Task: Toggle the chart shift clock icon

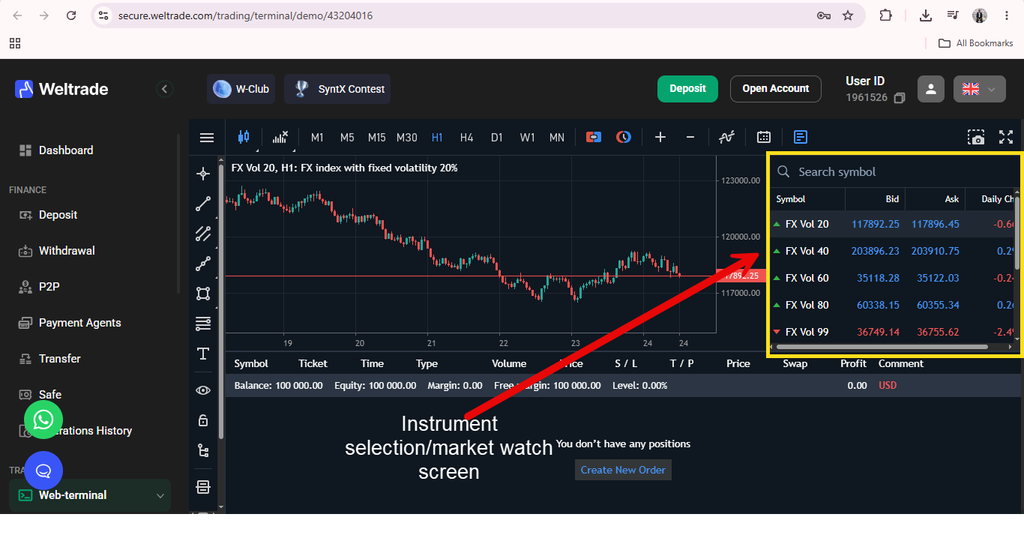Action: pos(624,137)
